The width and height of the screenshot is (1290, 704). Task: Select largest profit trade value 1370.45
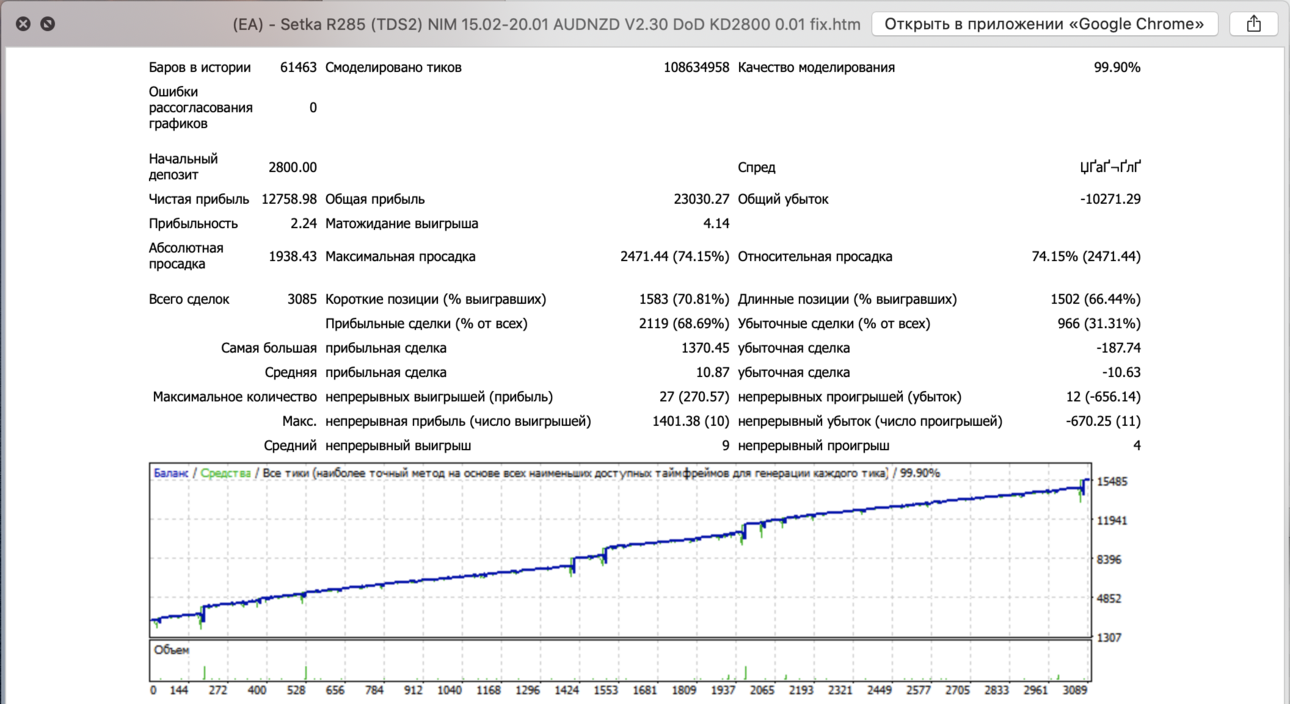click(x=706, y=348)
